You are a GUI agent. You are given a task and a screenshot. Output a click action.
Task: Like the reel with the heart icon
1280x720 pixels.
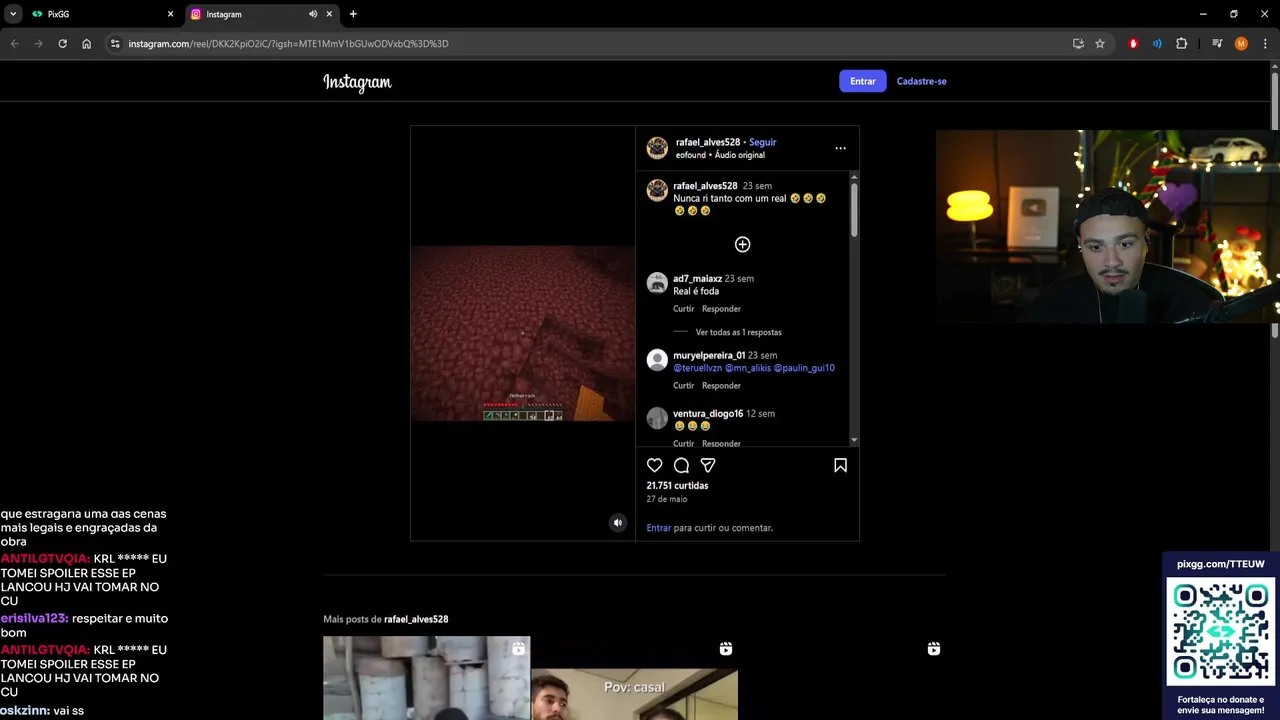654,465
